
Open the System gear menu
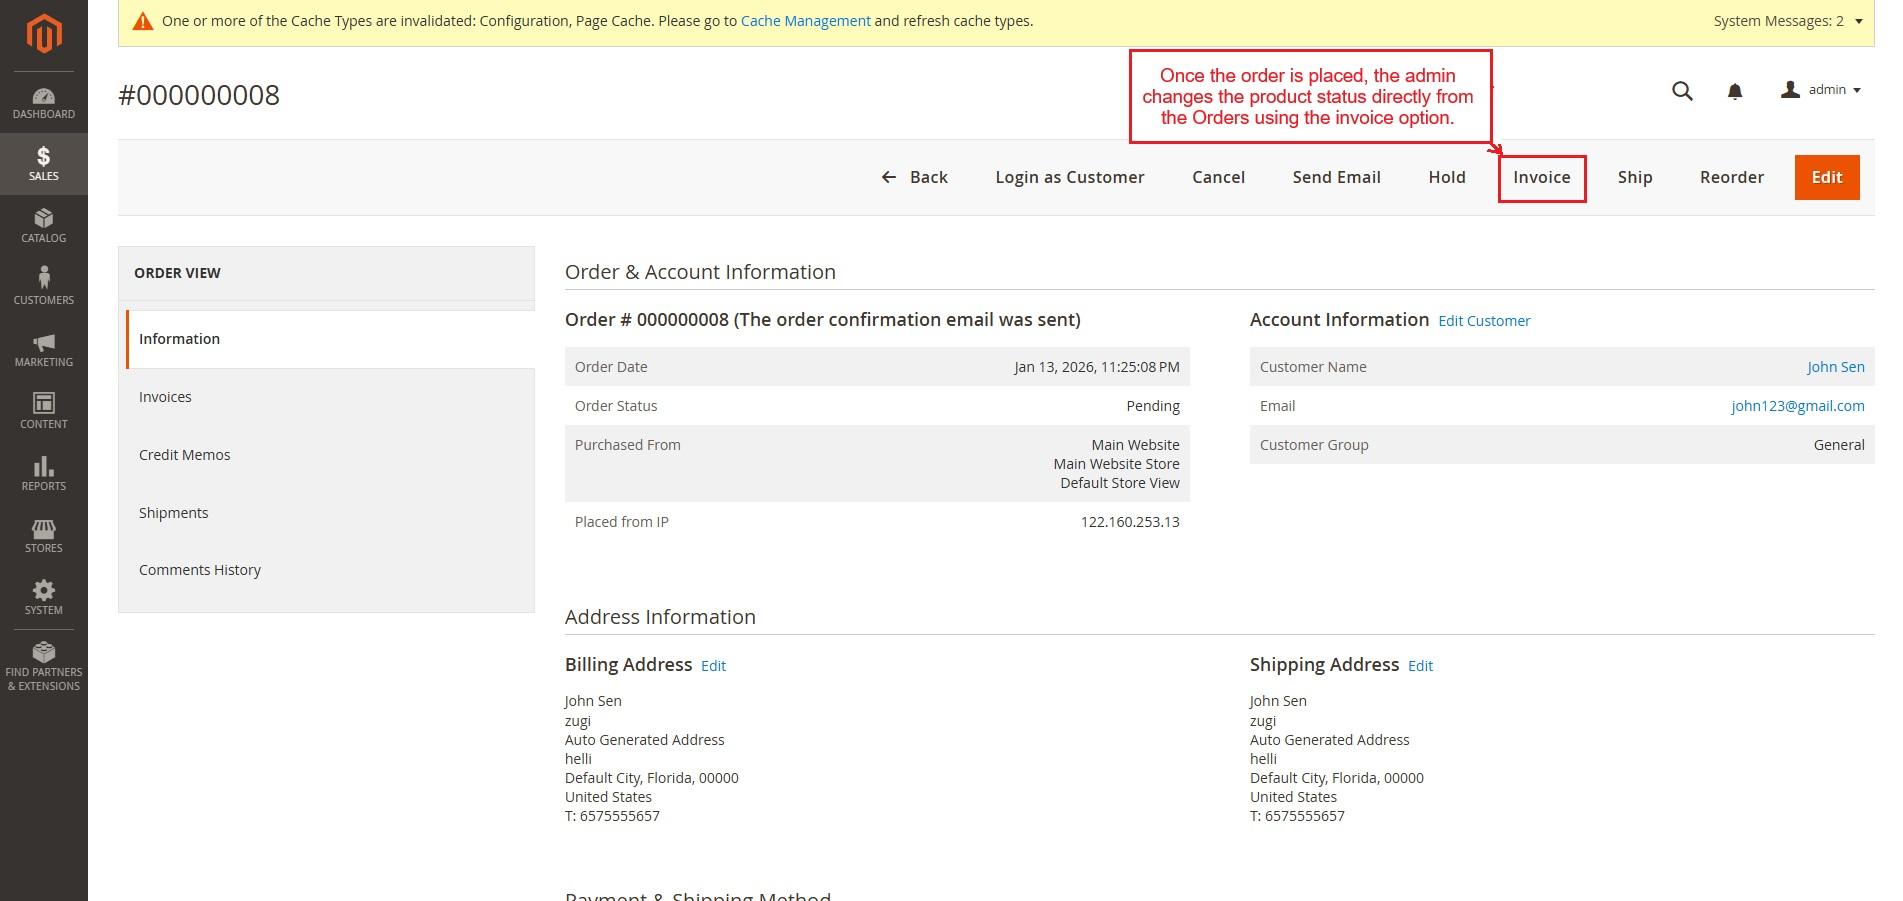tap(44, 597)
